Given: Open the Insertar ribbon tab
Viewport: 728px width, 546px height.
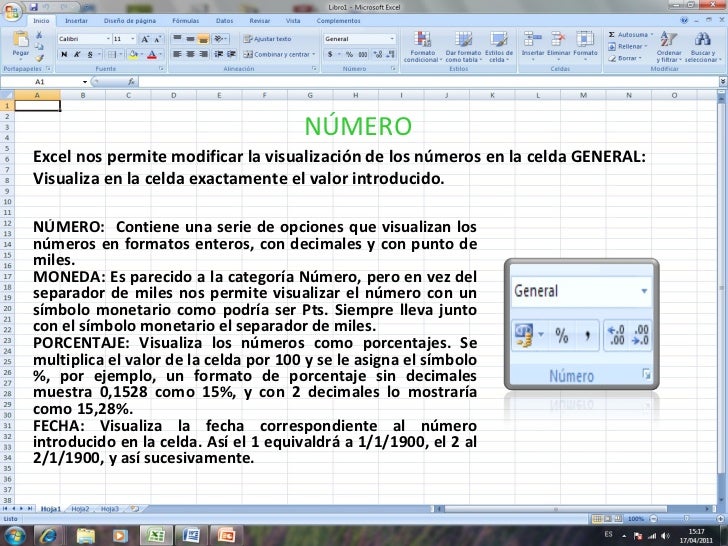Looking at the screenshot, I should click(x=76, y=21).
